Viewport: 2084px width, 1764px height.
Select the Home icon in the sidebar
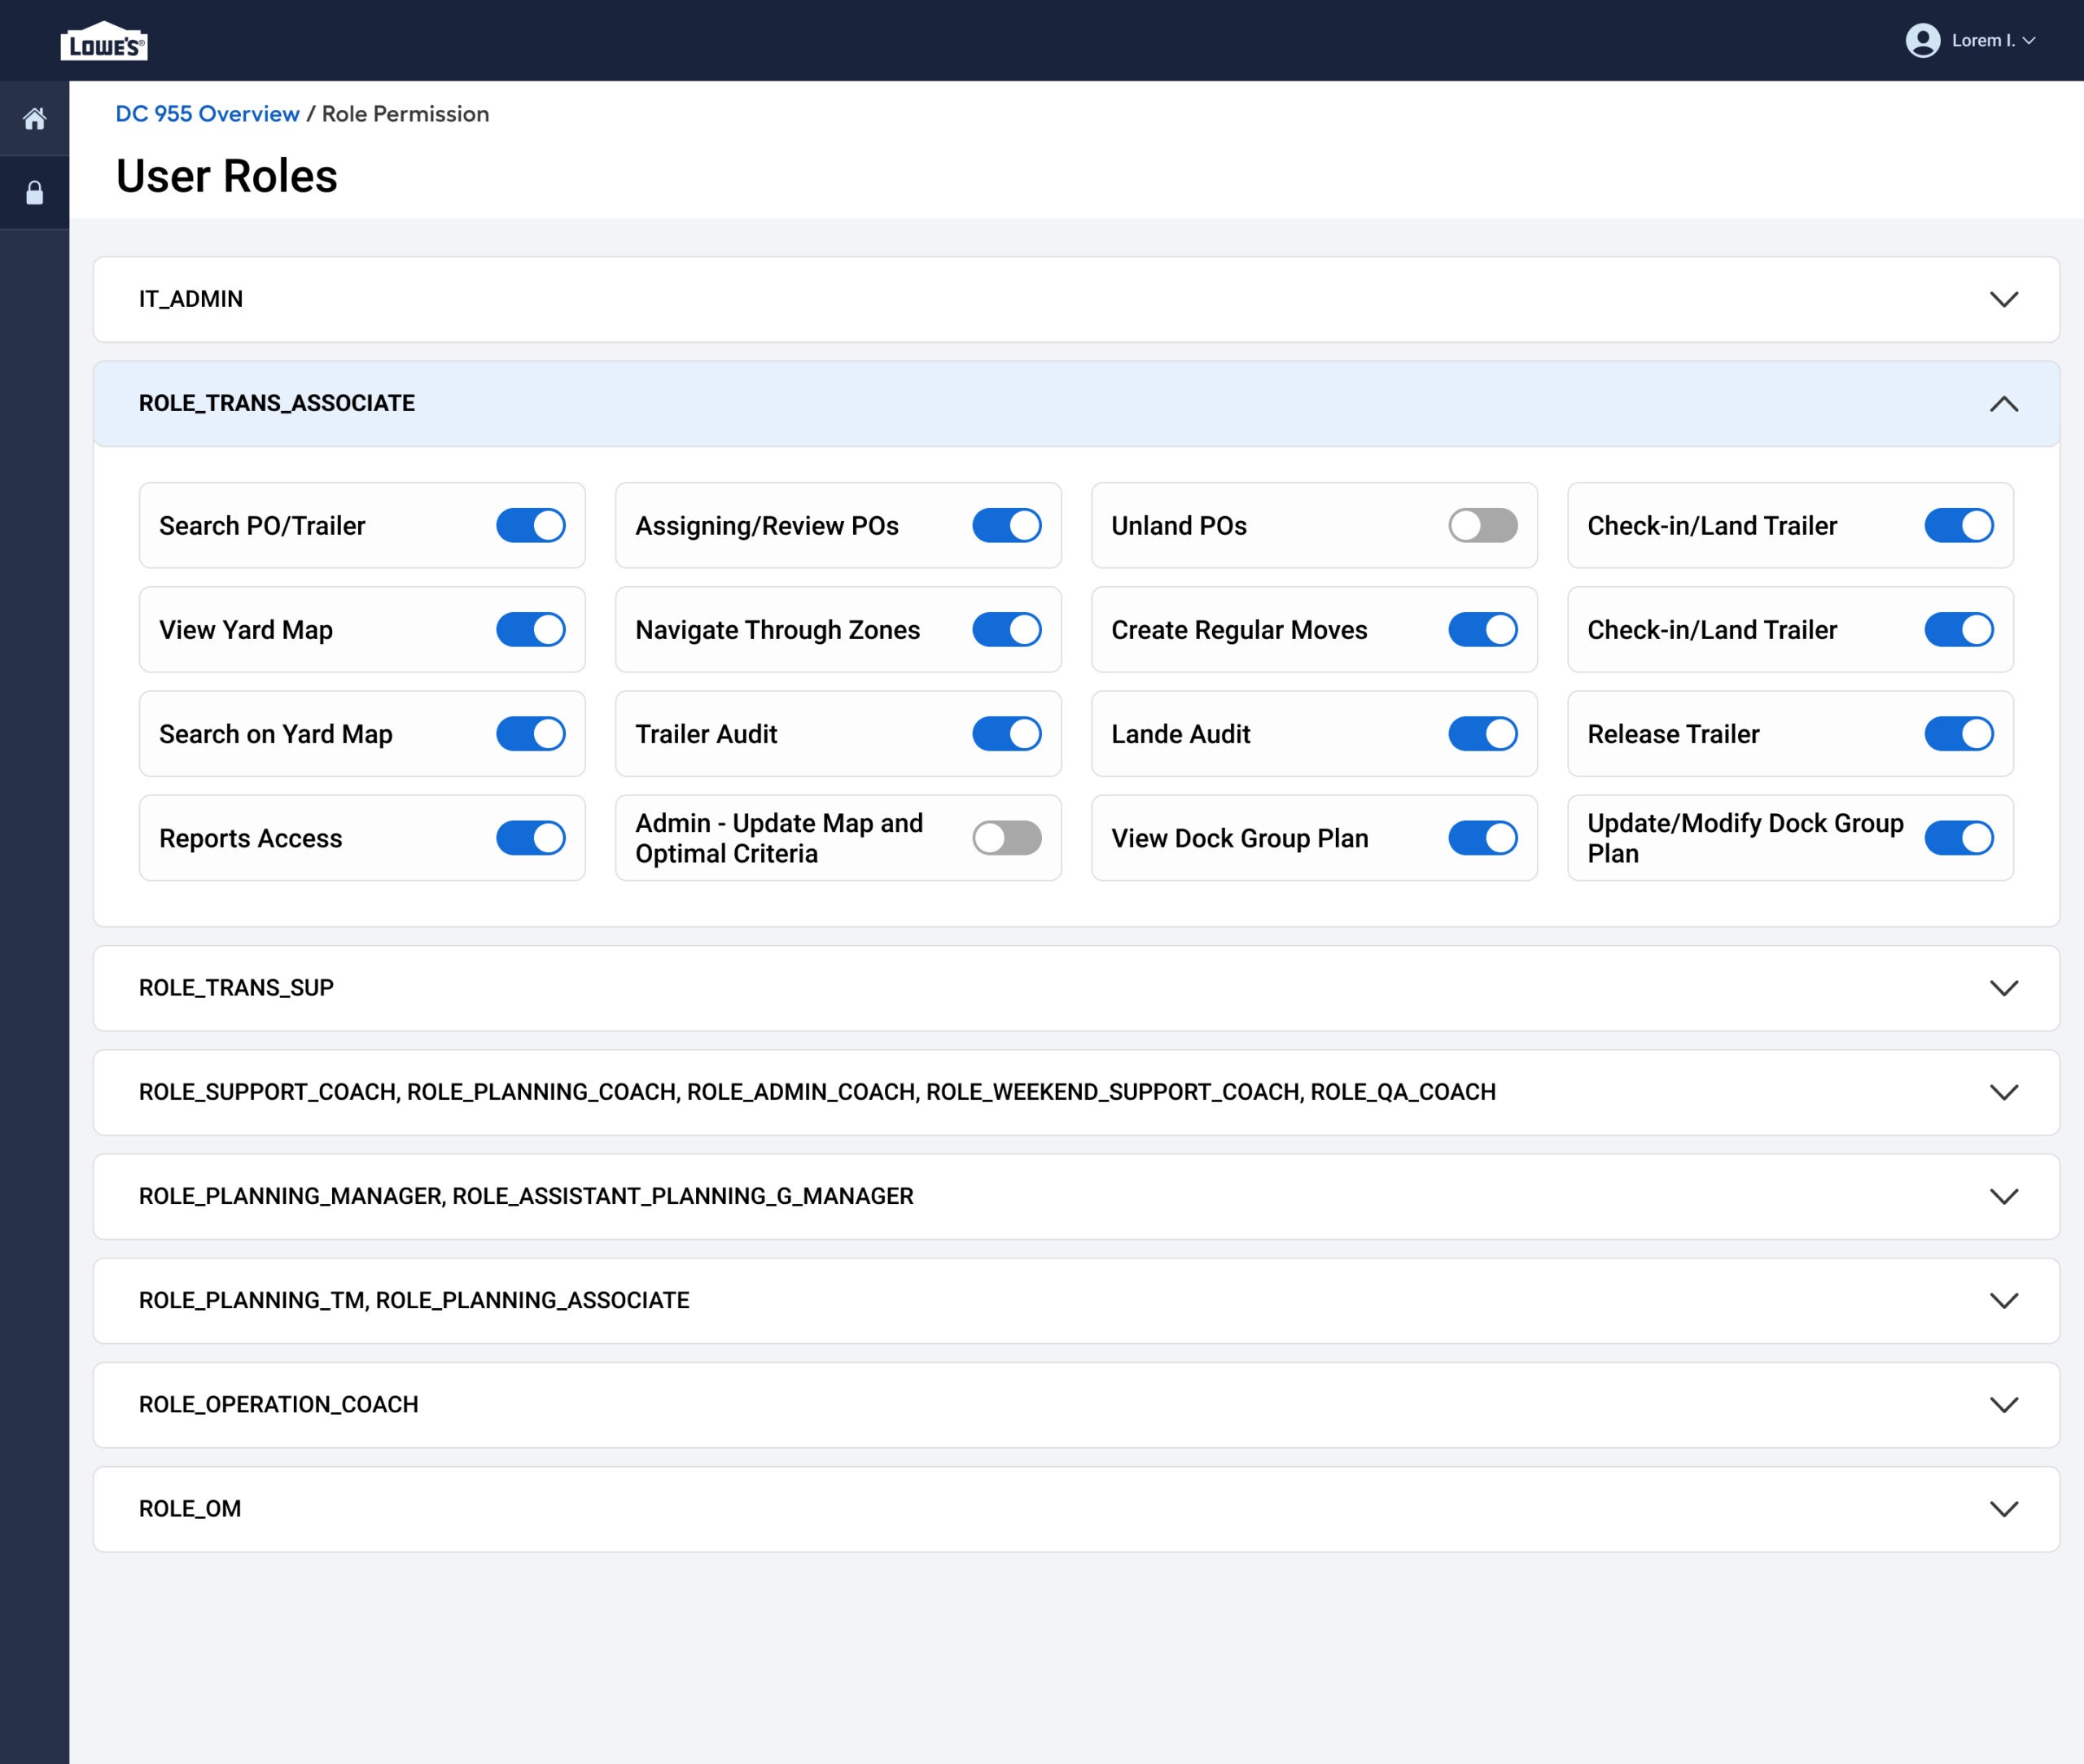click(x=34, y=120)
